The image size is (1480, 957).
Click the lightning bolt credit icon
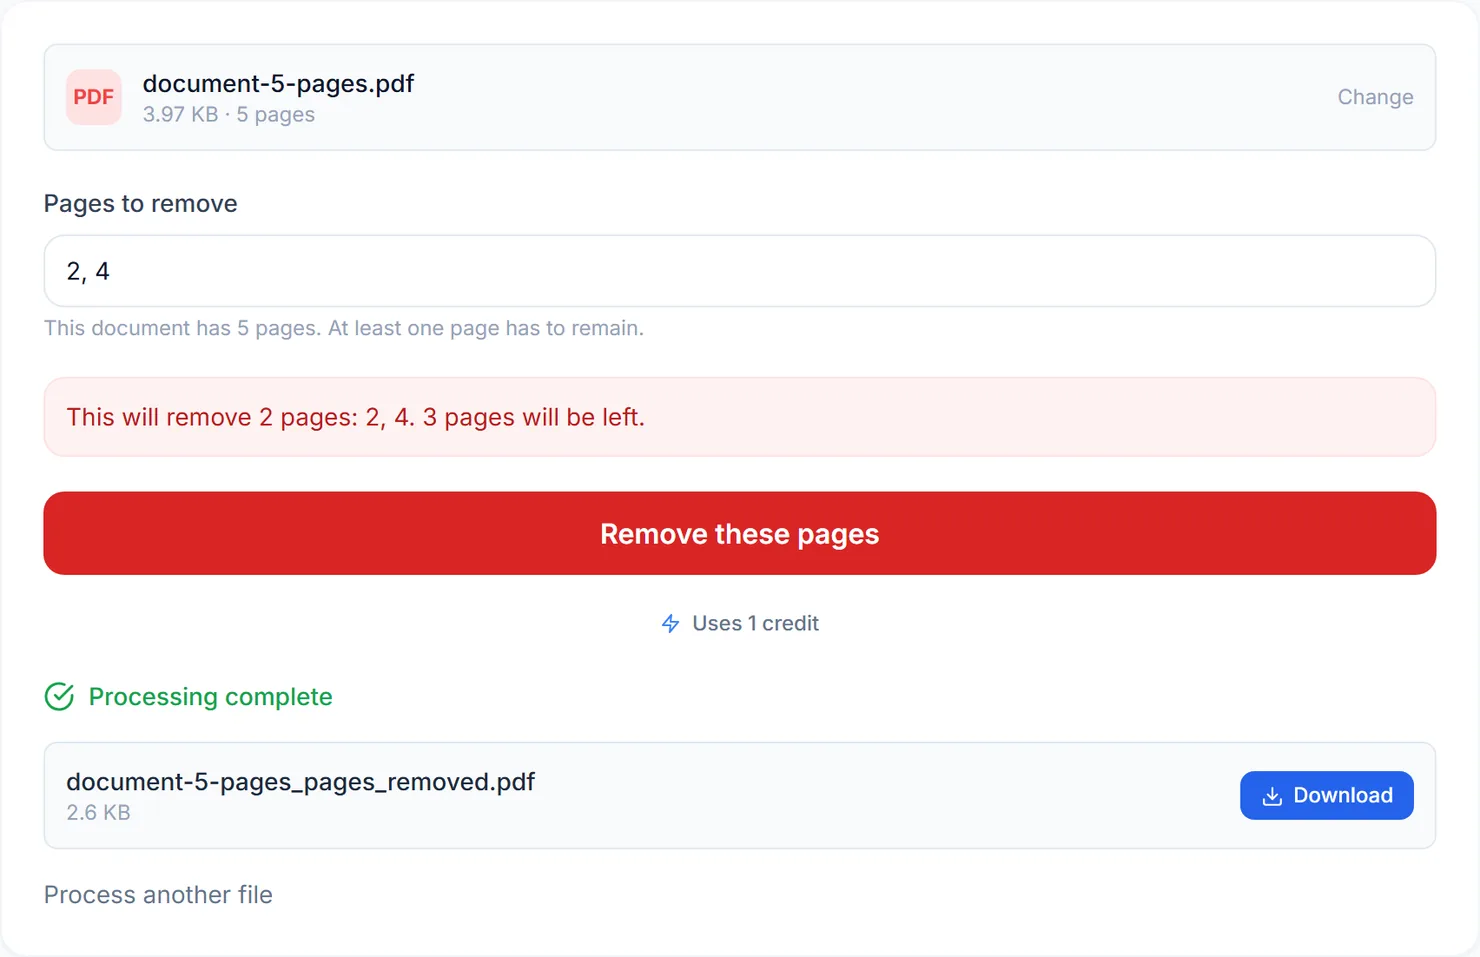671,624
